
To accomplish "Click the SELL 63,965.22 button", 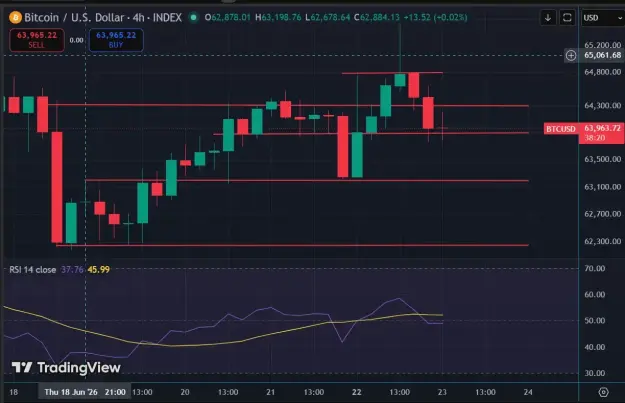I will pyautogui.click(x=37, y=40).
